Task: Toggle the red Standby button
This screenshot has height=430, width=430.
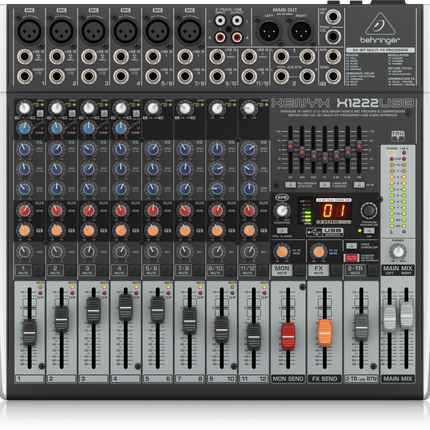Action: coord(351,258)
